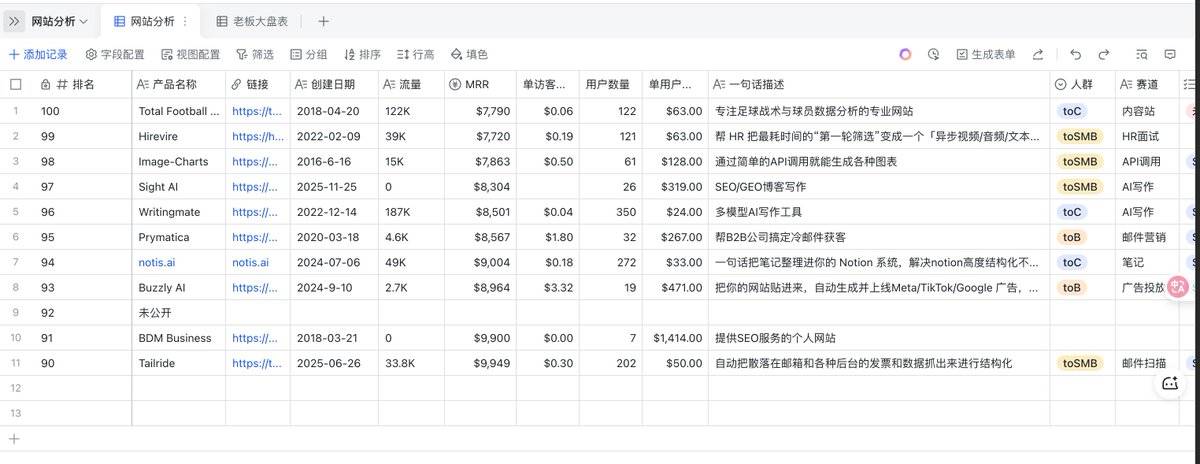Click the $3.32 per-visitor cell
The height and width of the screenshot is (464, 1200).
(547, 287)
